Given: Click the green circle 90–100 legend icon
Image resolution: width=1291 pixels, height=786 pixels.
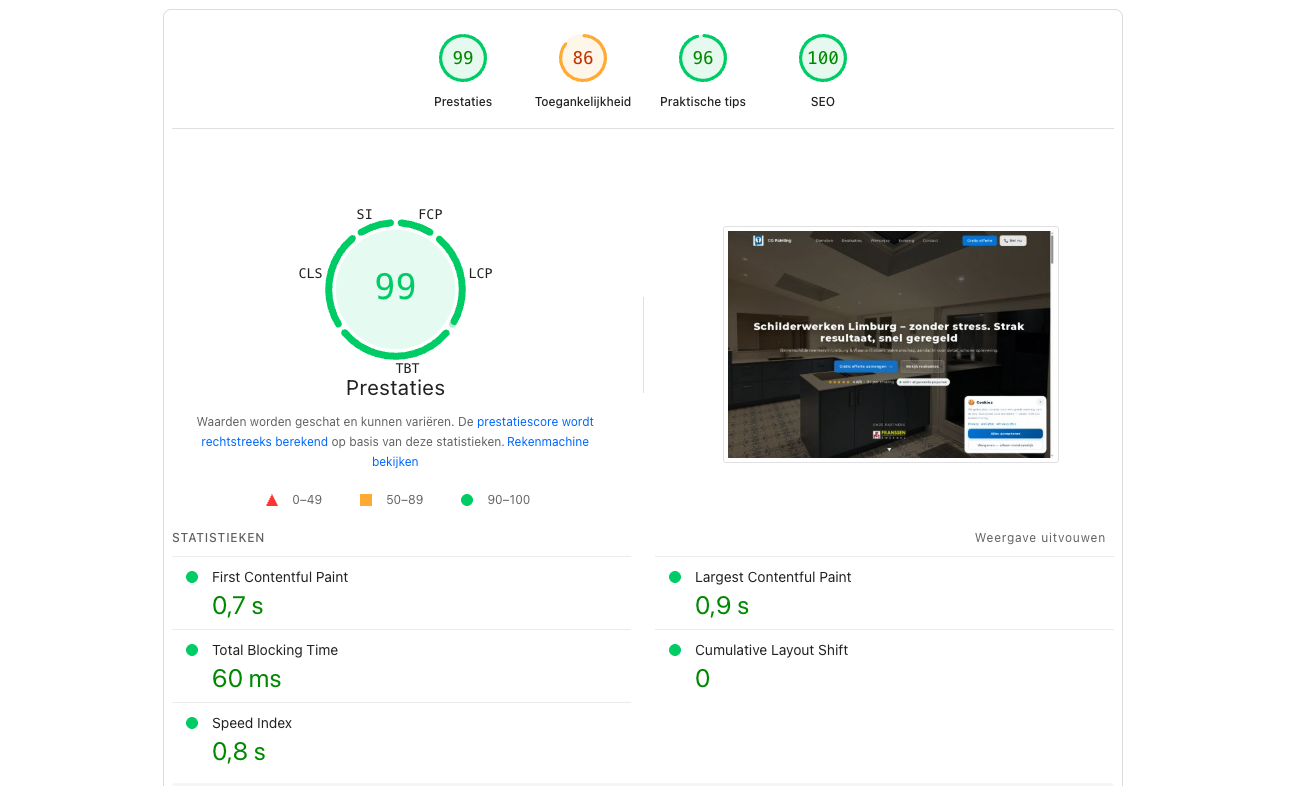Looking at the screenshot, I should pyautogui.click(x=466, y=500).
